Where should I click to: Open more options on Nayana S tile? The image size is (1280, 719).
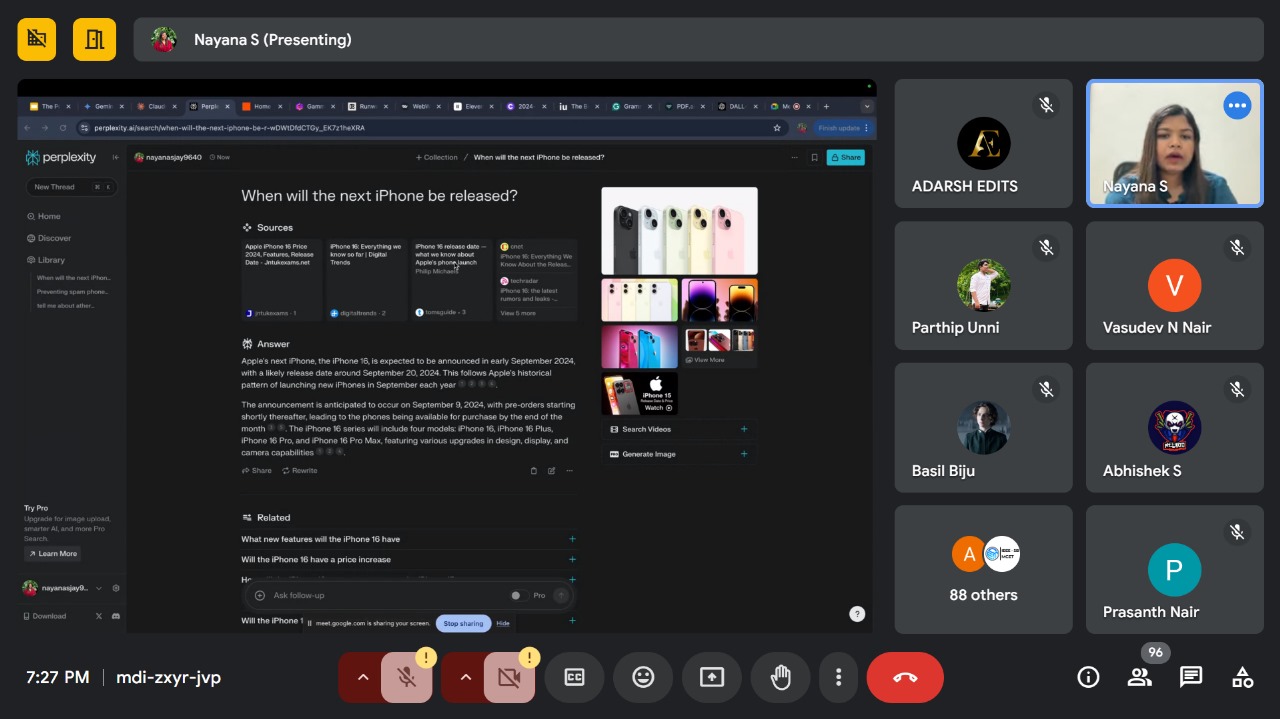pyautogui.click(x=1237, y=106)
